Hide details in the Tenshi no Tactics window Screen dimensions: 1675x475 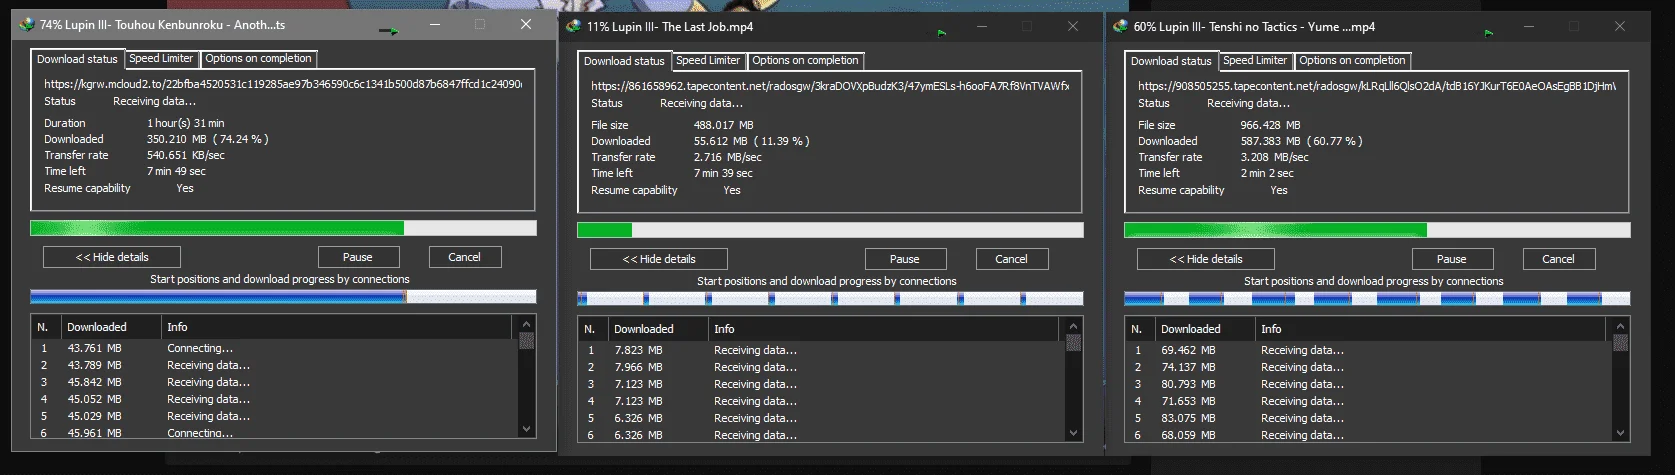coord(1206,259)
